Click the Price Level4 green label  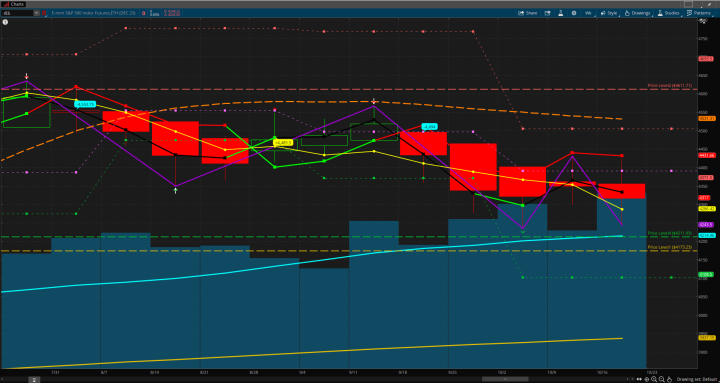pyautogui.click(x=669, y=233)
